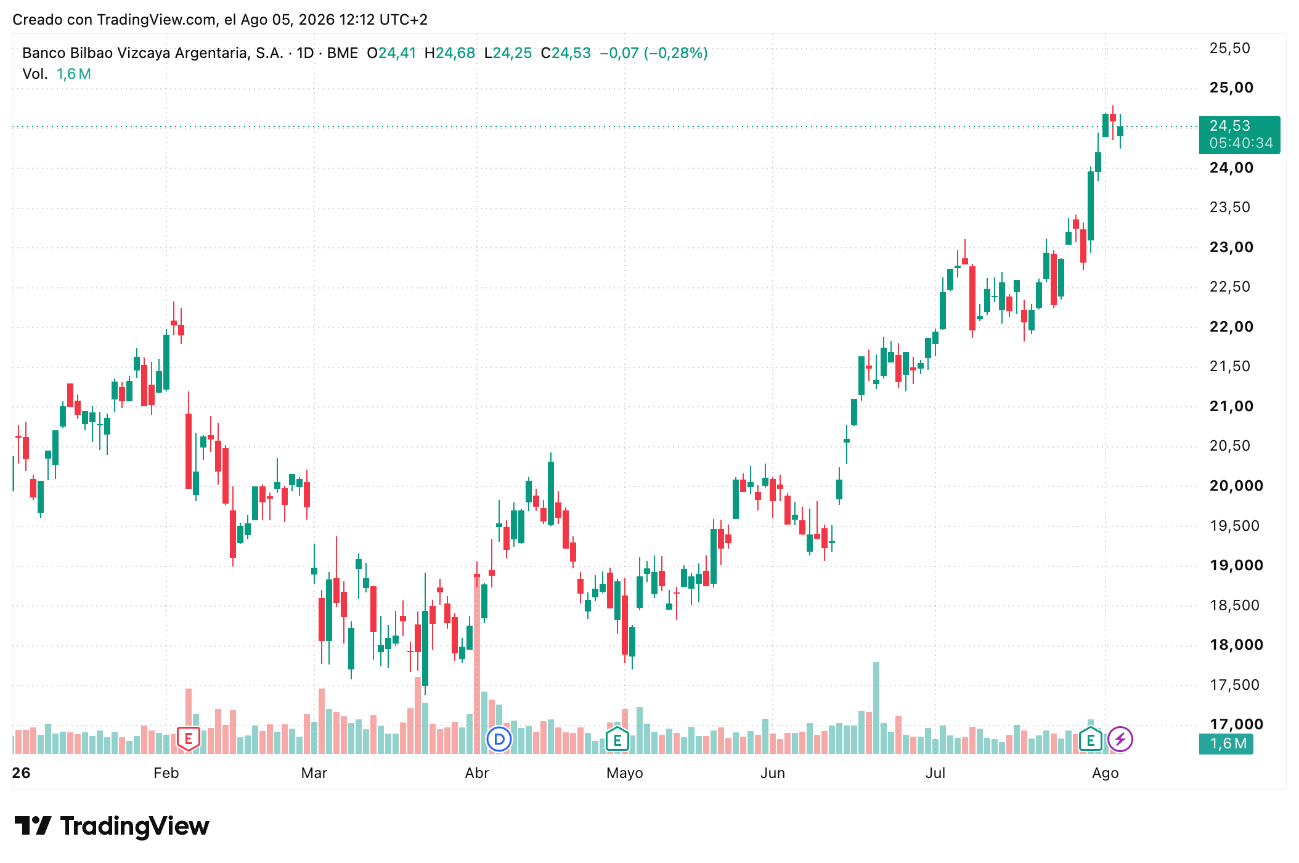Click the green earnings marker near Ago
The image size is (1299, 863).
pyautogui.click(x=1091, y=739)
